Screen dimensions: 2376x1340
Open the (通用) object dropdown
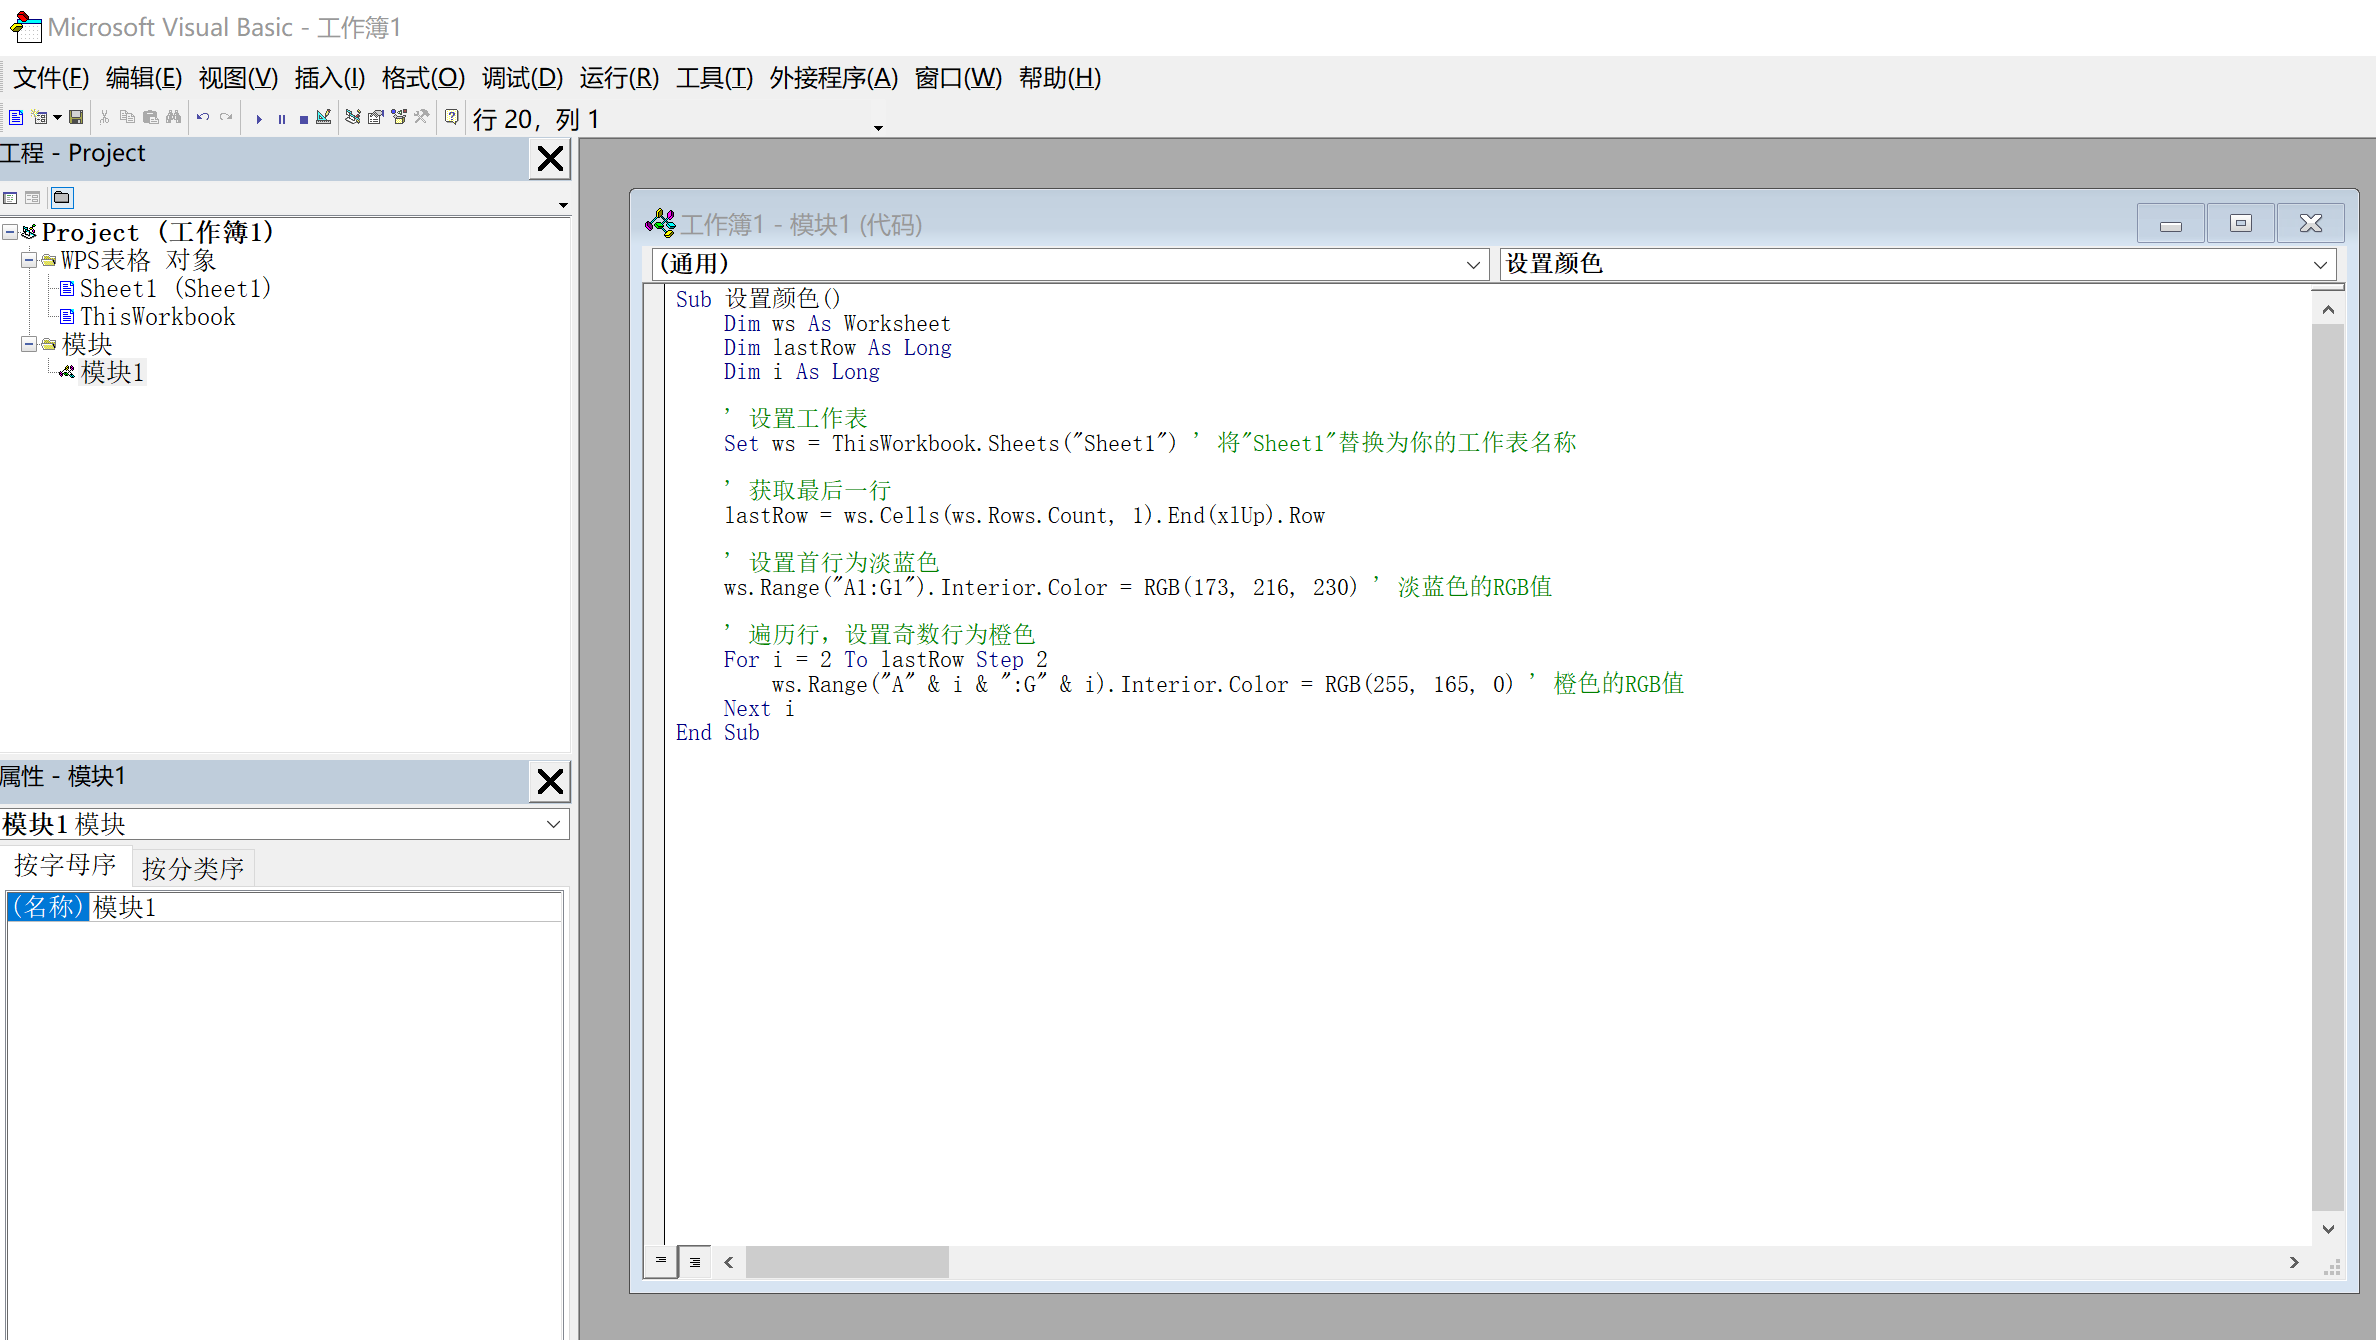(1473, 264)
